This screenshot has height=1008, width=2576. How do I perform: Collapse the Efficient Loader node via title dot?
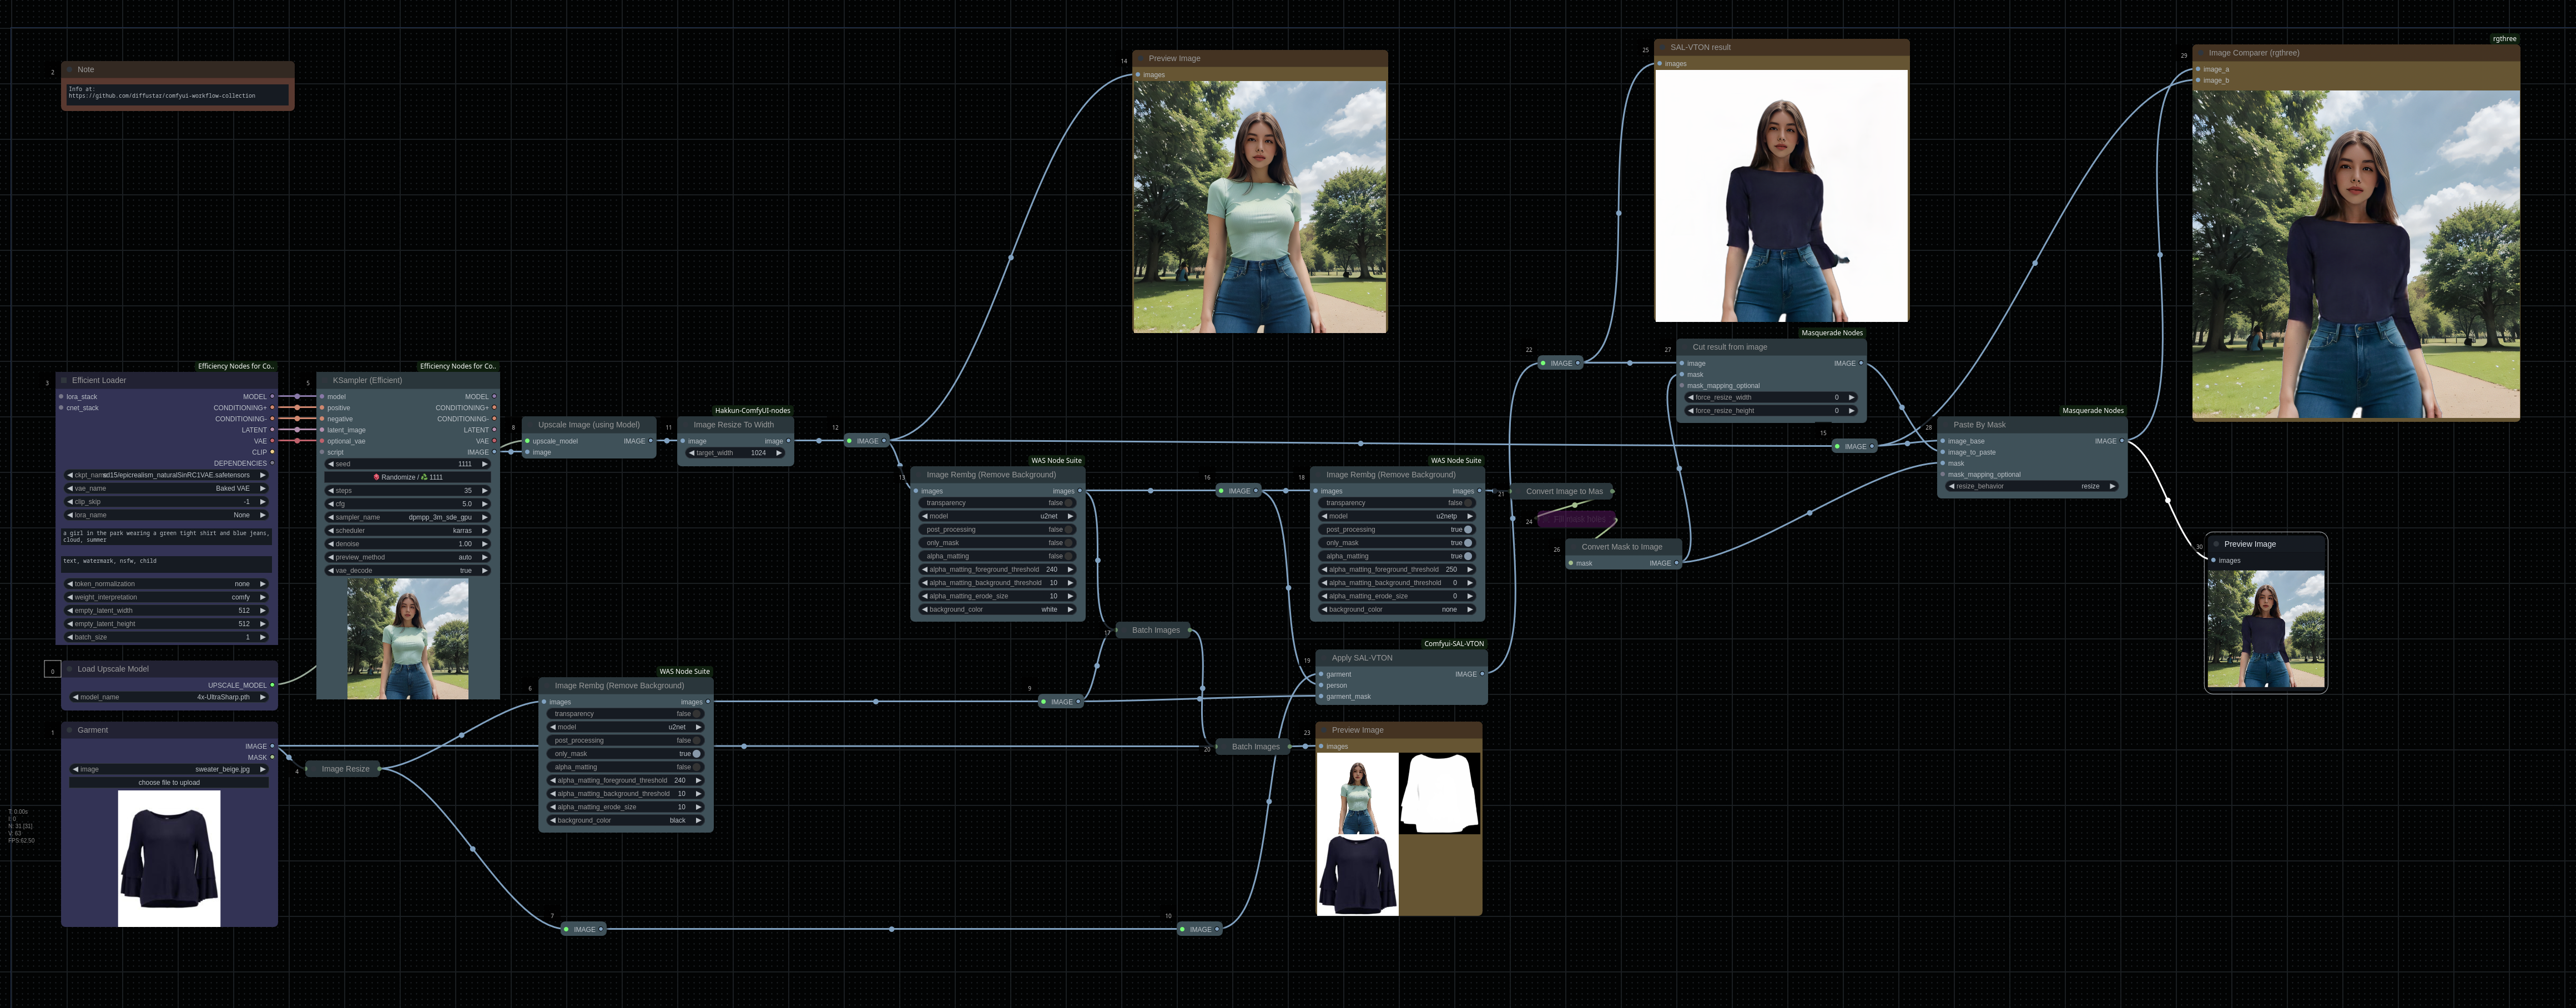tap(63, 380)
